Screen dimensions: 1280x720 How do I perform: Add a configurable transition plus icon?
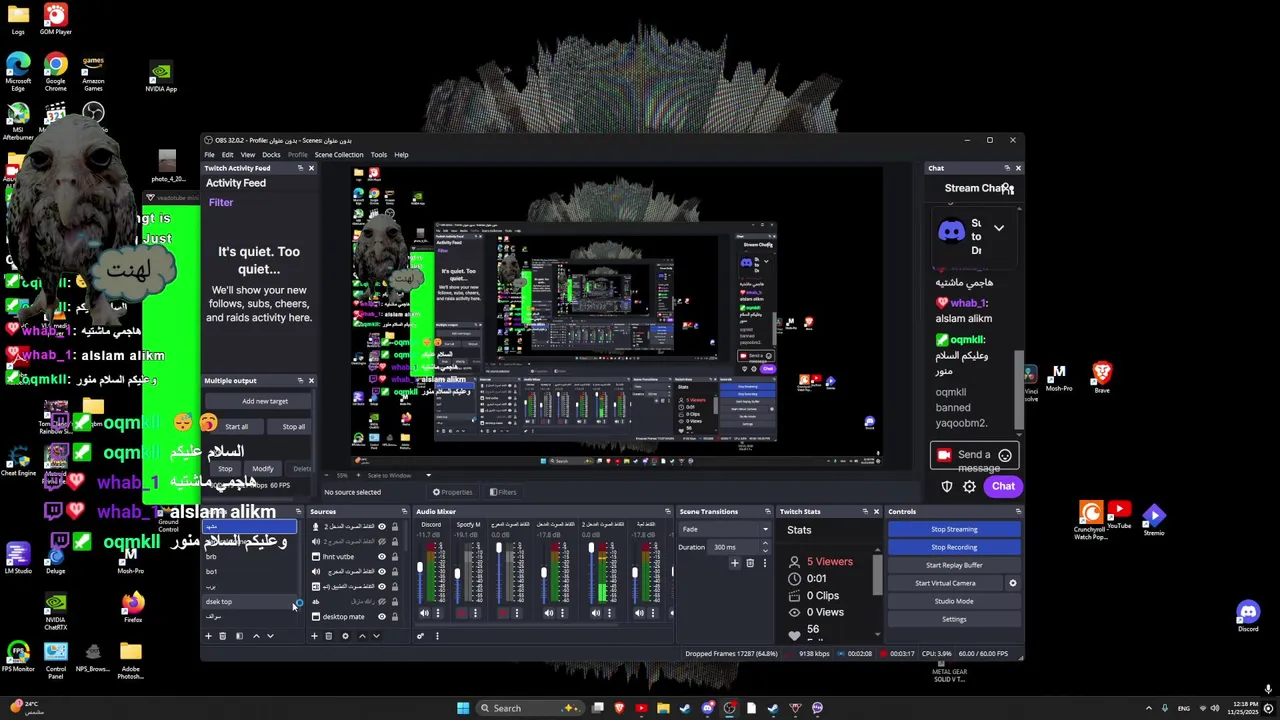coord(735,563)
